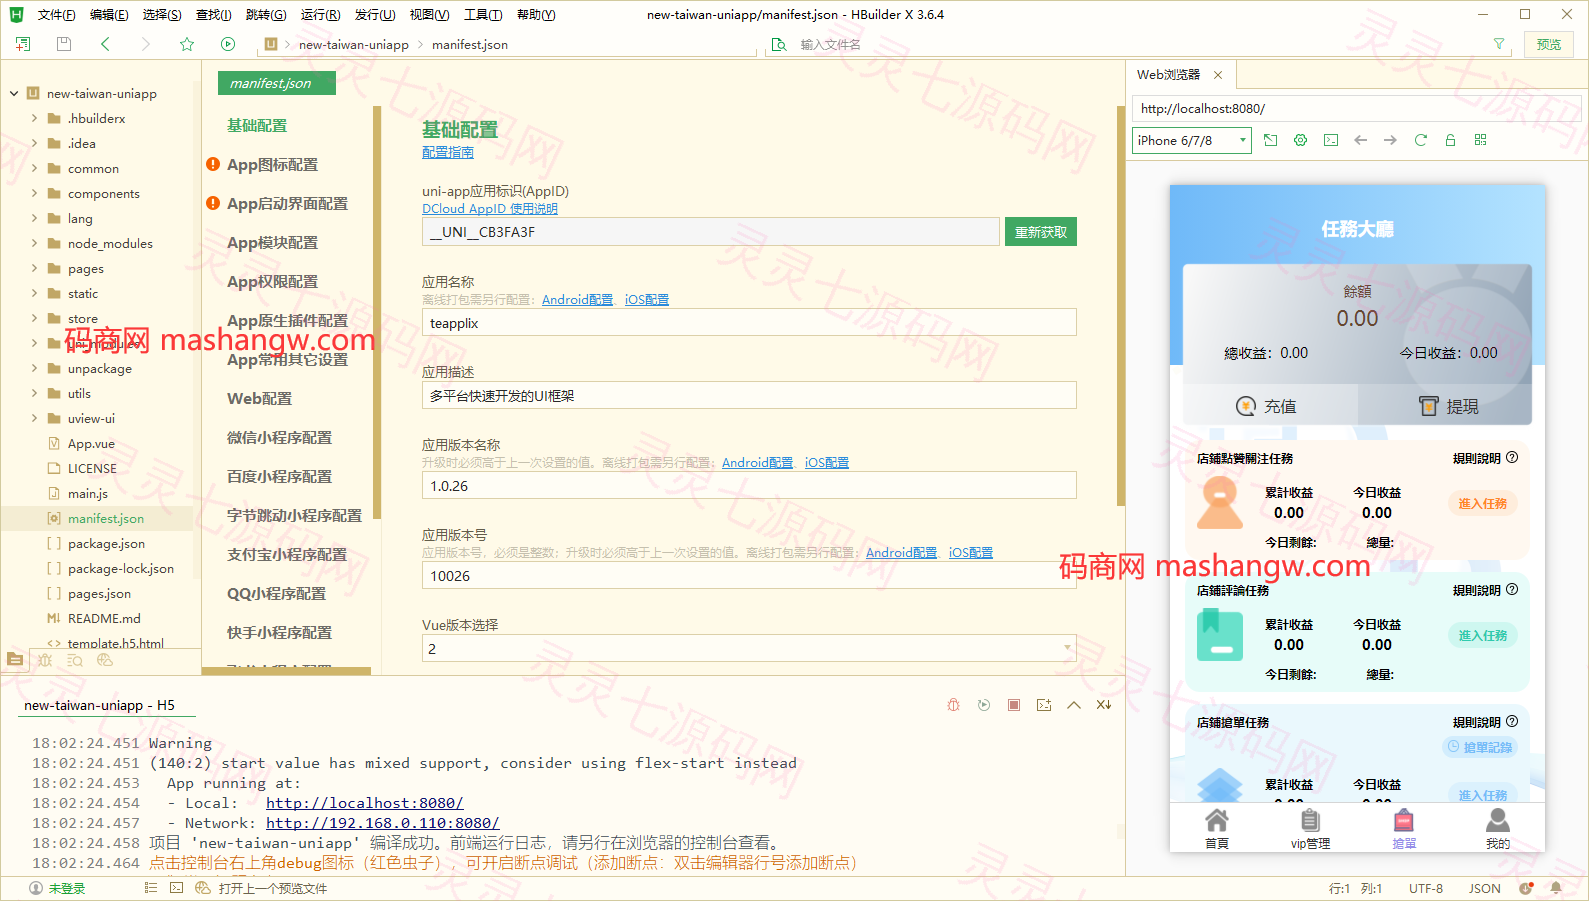Open the 运行(R) menu
Screen dimensions: 1589x901
(320, 14)
